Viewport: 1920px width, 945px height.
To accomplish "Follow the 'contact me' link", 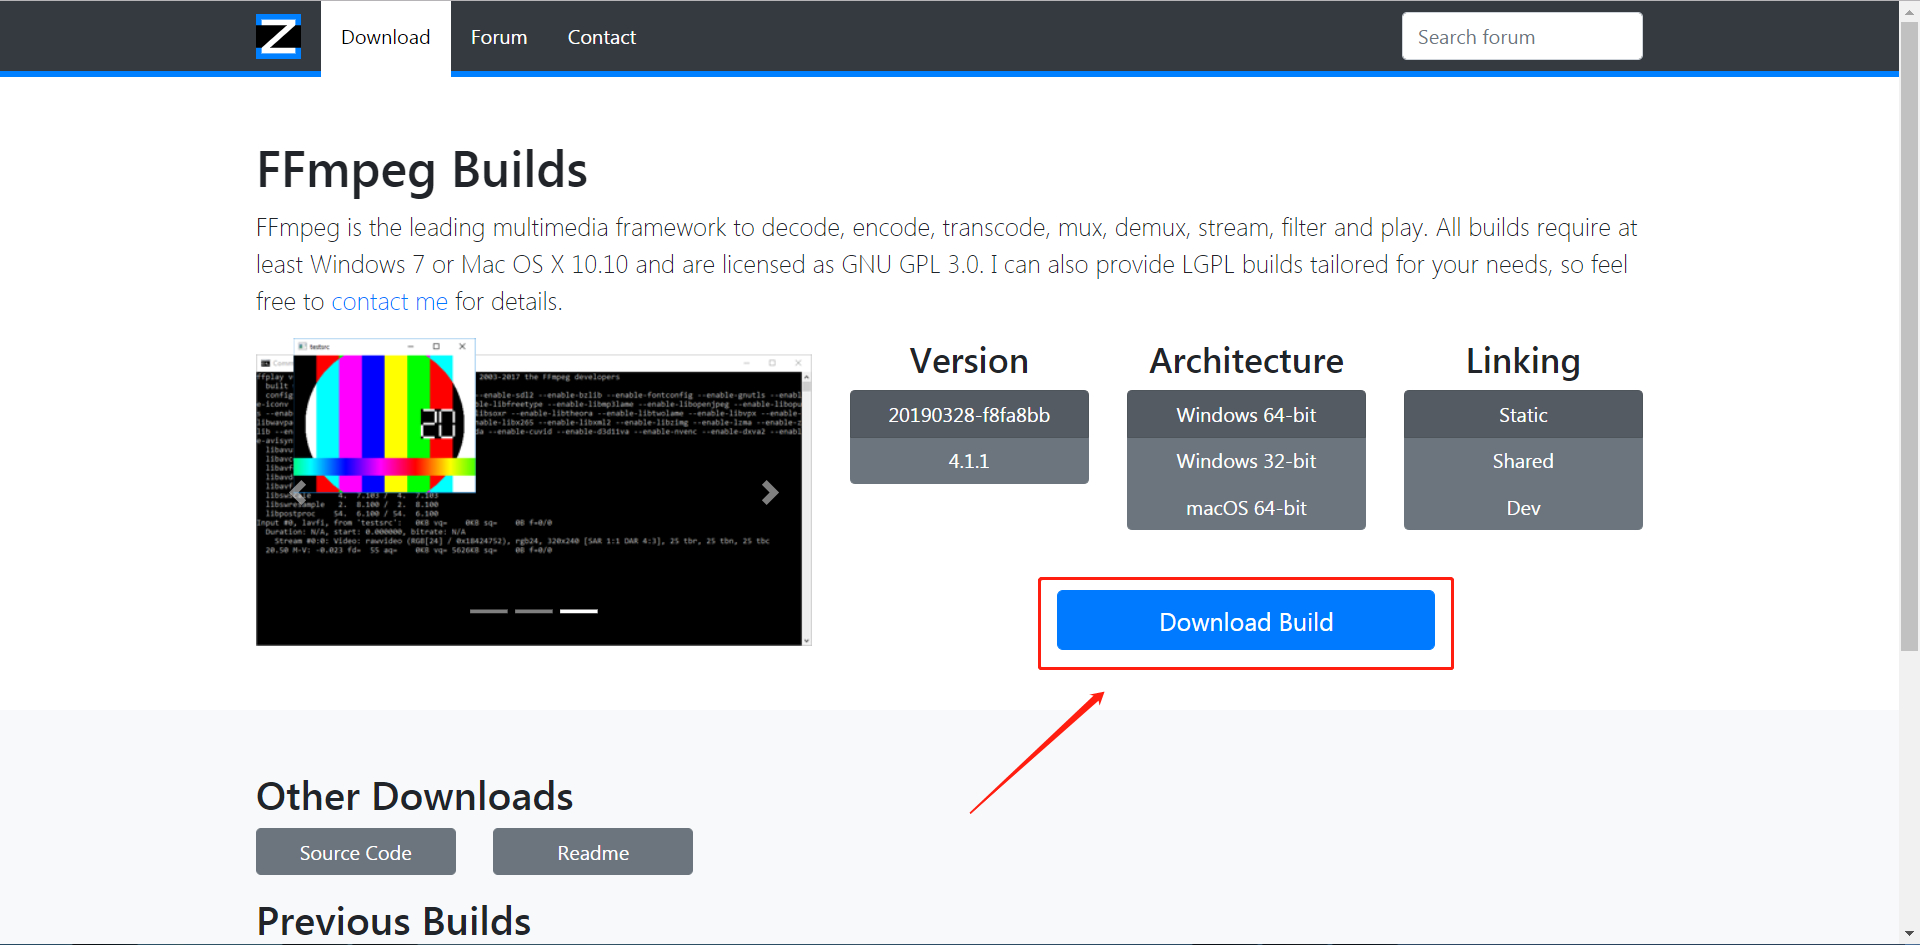I will [x=389, y=301].
